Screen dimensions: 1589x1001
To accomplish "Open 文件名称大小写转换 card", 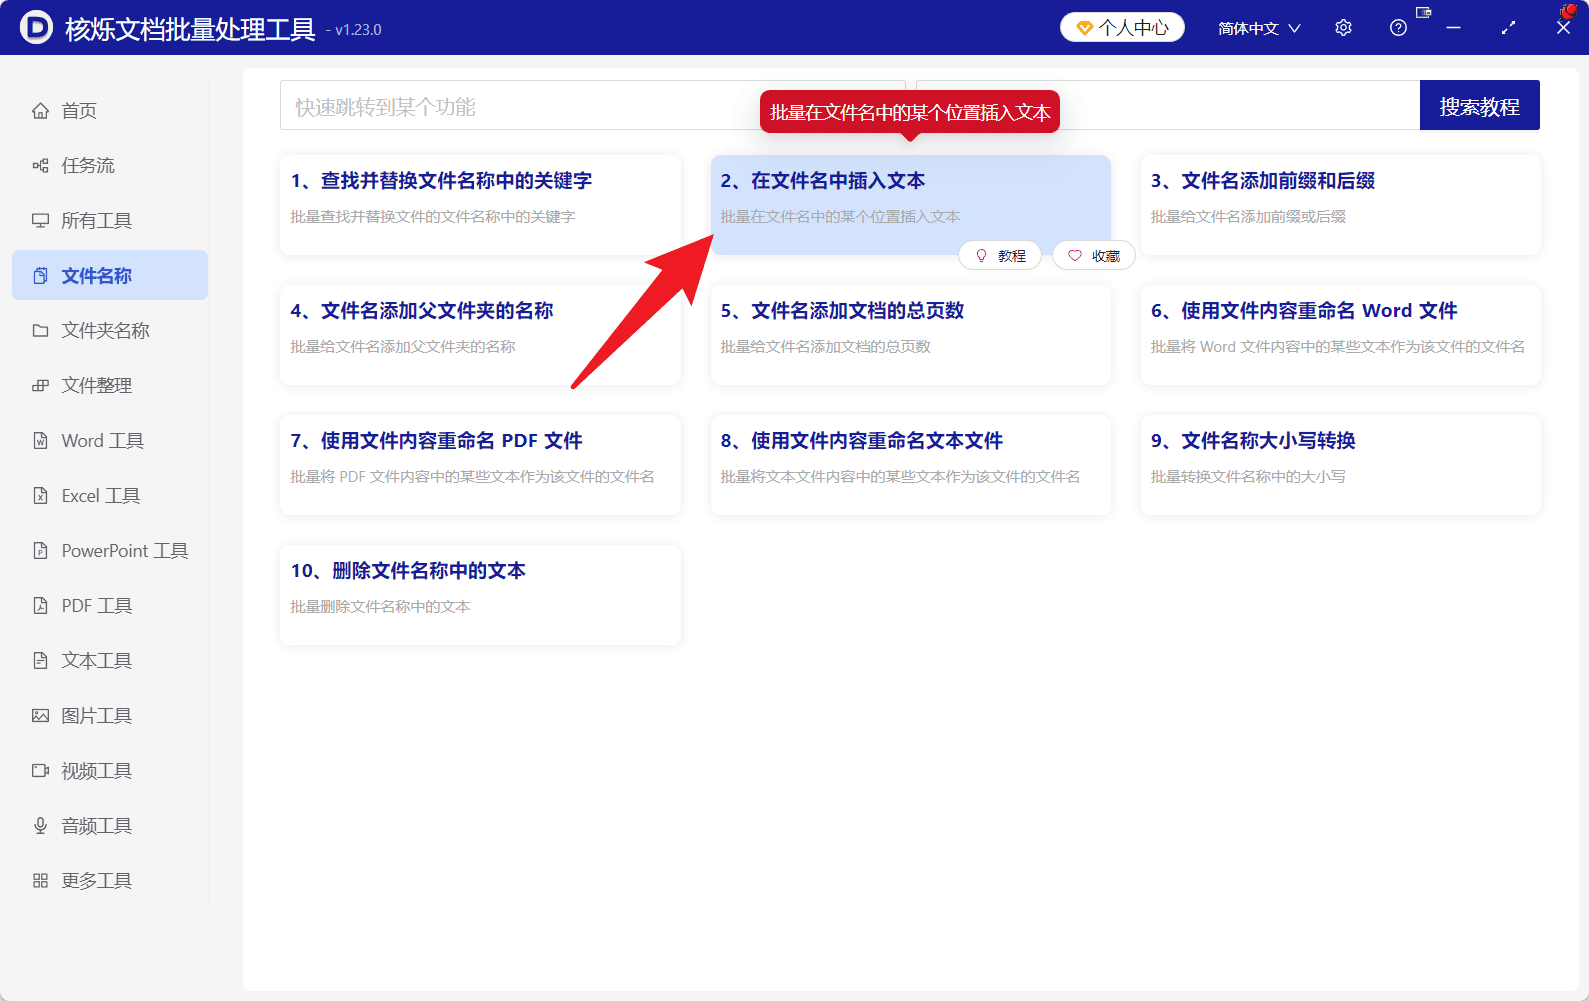I will [1340, 465].
